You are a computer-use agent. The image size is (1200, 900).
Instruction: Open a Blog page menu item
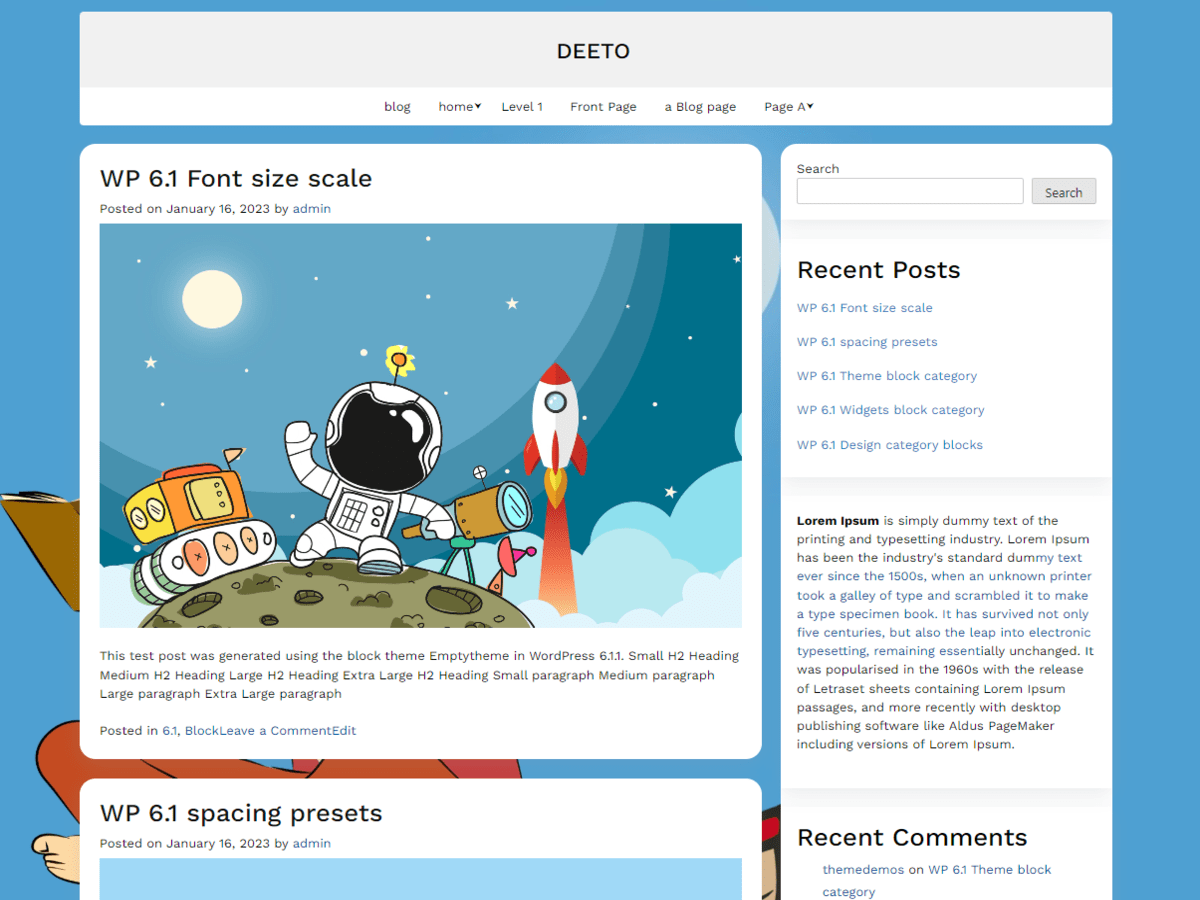coord(700,107)
